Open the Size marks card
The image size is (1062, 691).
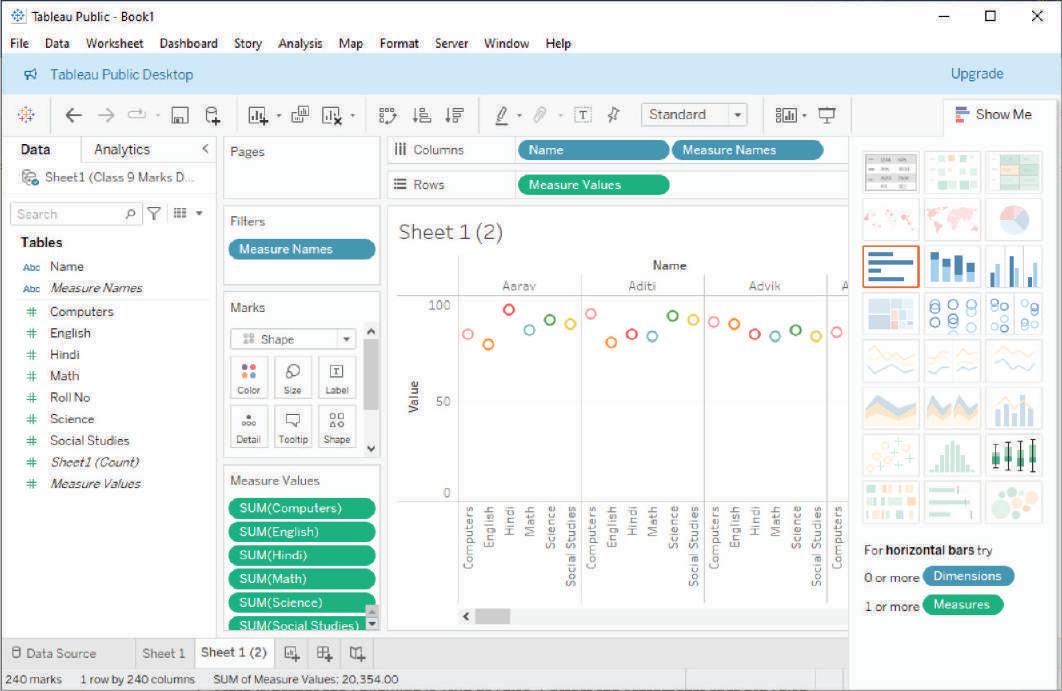293,378
